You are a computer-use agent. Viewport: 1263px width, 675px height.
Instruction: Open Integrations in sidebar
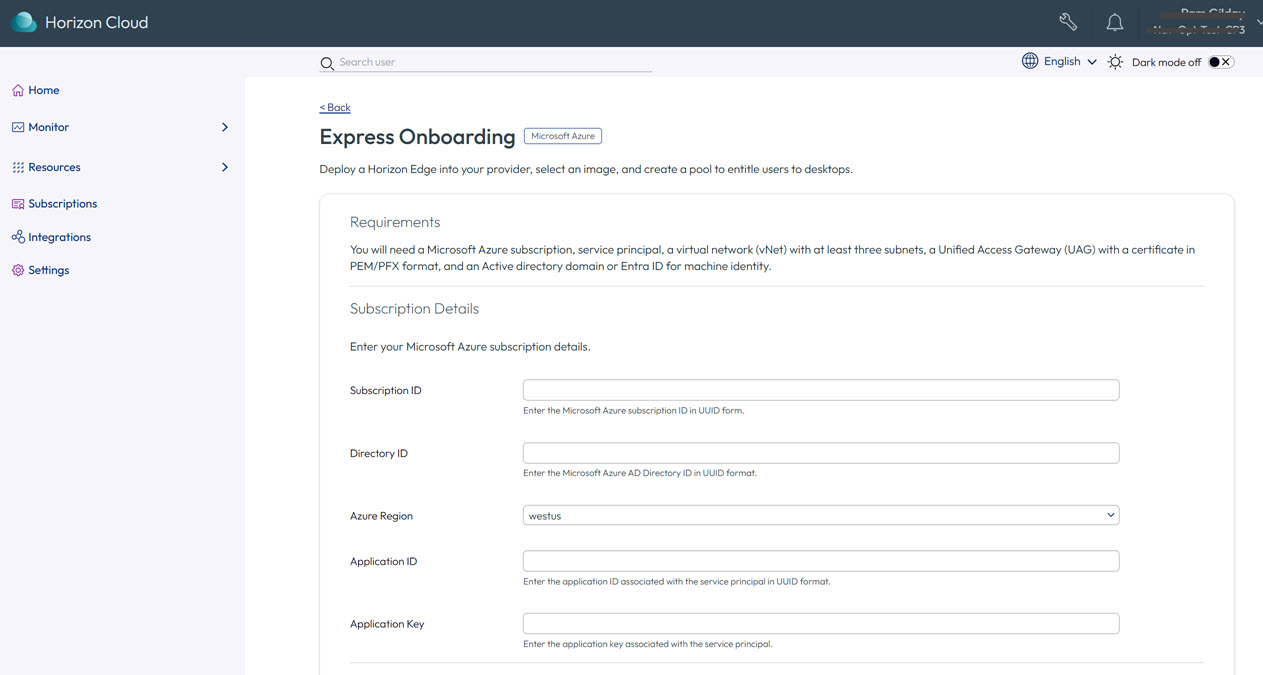tap(60, 237)
